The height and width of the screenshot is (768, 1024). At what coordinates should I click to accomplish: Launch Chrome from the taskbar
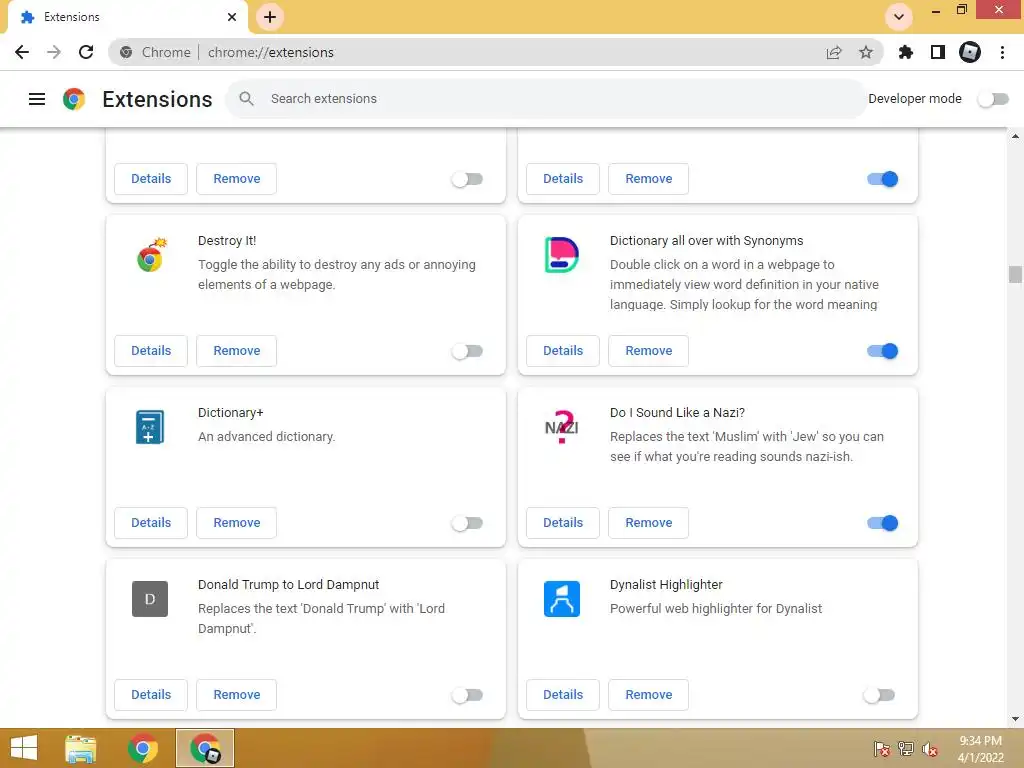coord(143,748)
